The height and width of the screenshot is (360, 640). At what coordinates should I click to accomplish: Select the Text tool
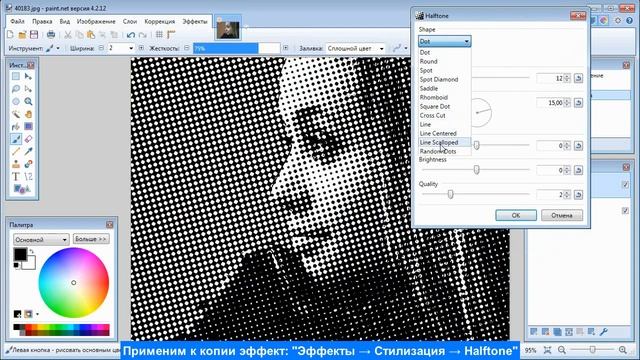(16, 177)
